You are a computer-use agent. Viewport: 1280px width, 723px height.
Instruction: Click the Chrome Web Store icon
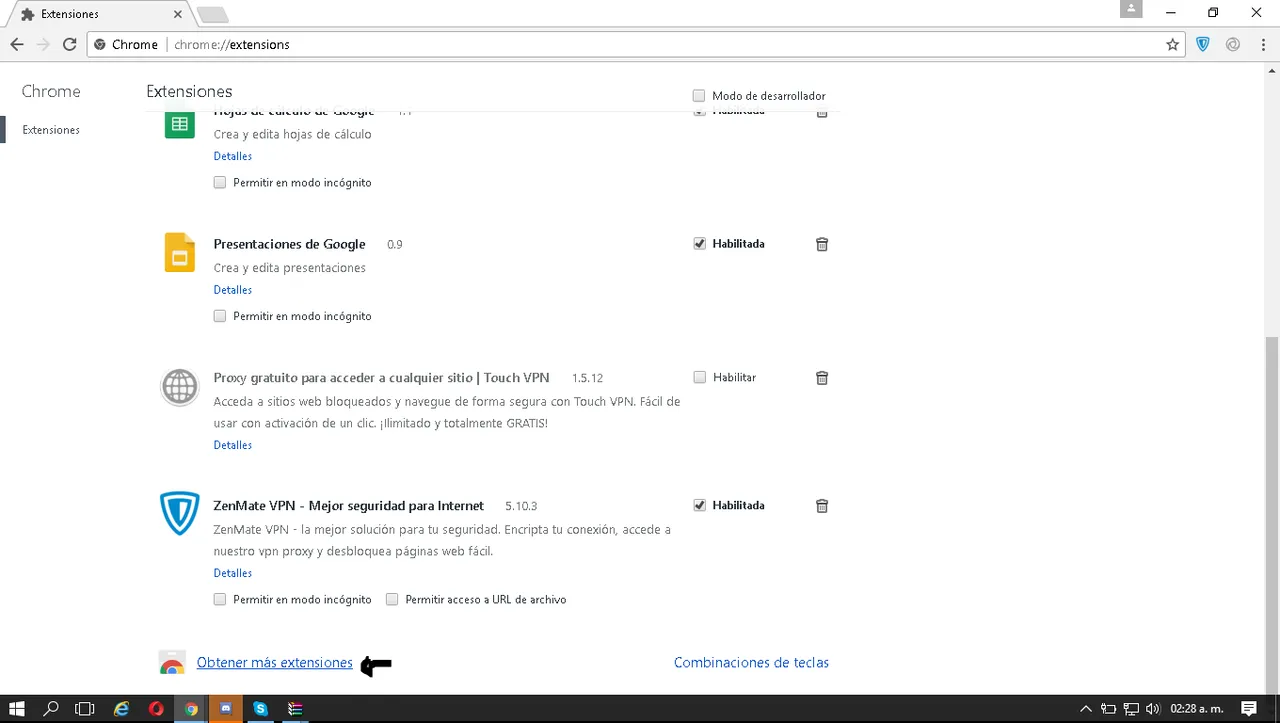pos(172,663)
